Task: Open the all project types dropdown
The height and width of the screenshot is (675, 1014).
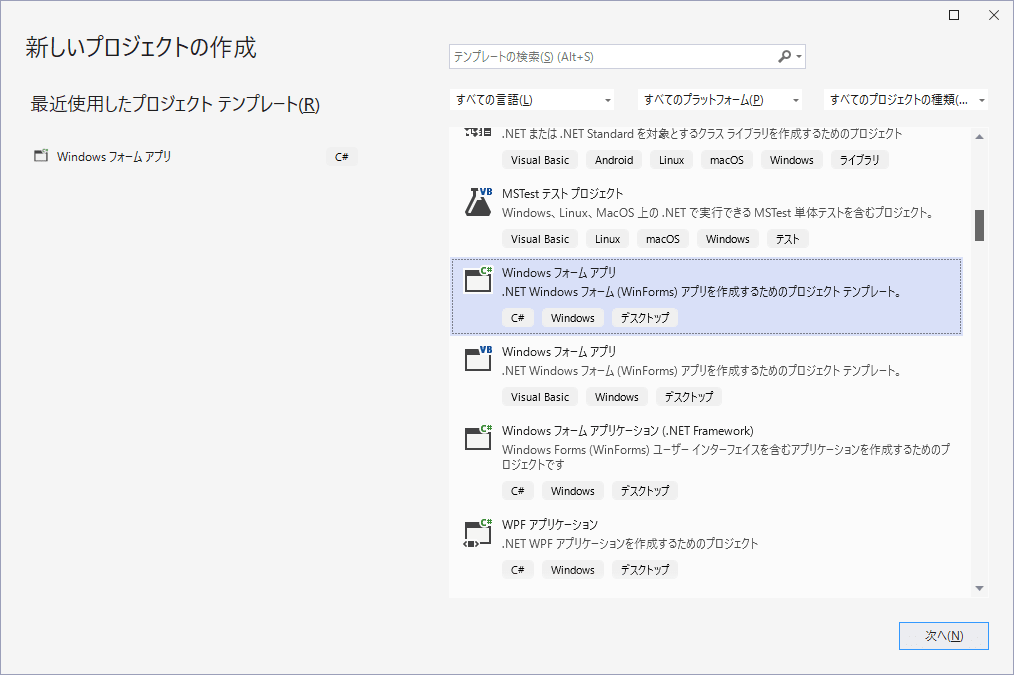Action: (905, 100)
